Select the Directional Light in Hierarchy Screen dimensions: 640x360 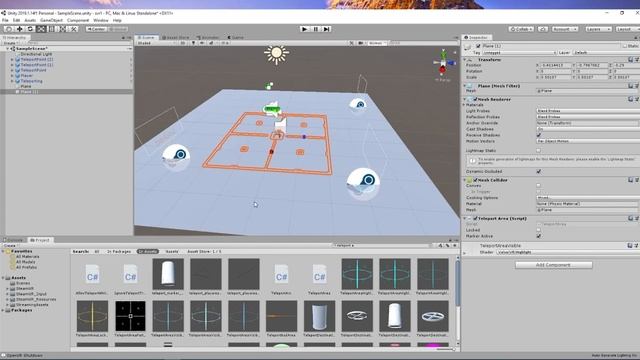[36, 54]
